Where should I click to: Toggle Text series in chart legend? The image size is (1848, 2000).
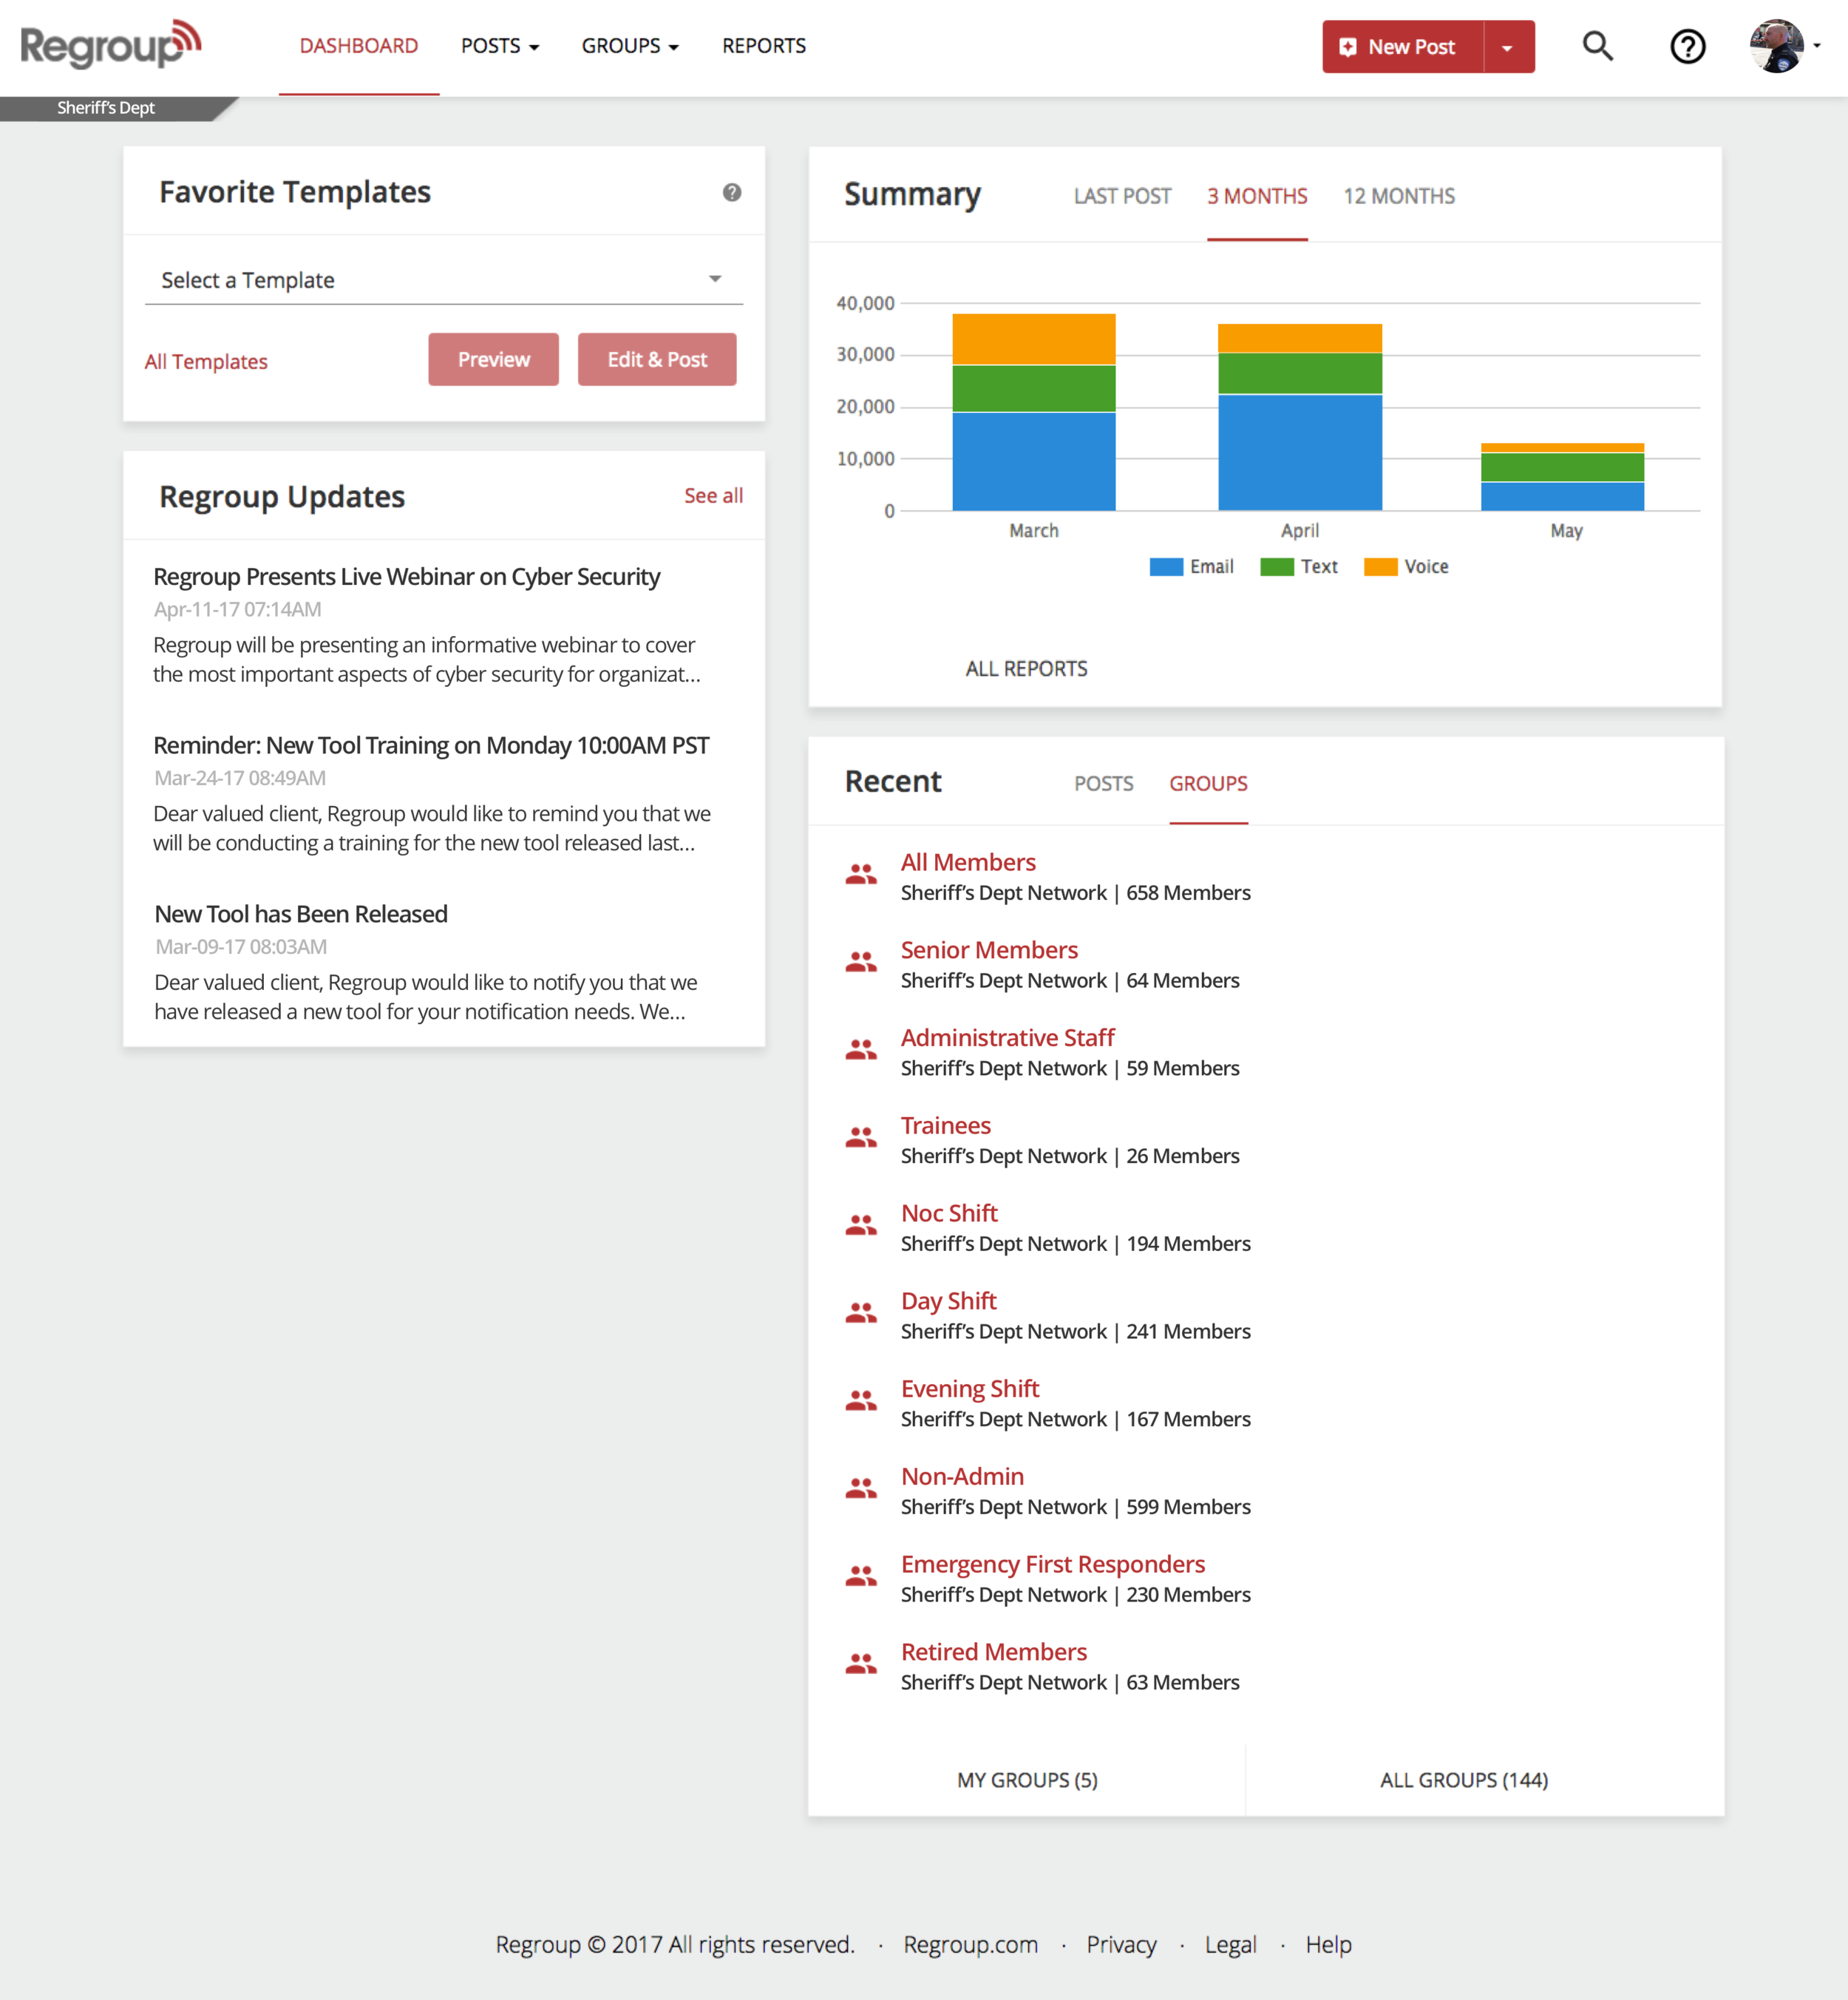(x=1299, y=567)
